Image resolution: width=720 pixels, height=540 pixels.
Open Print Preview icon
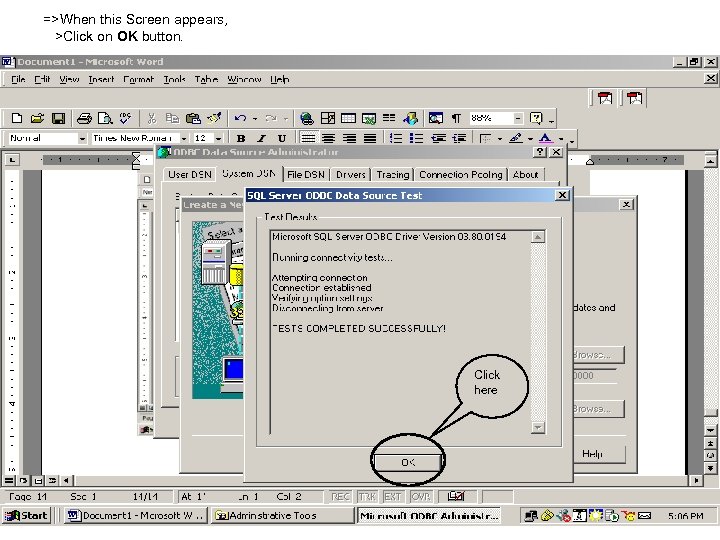(105, 118)
